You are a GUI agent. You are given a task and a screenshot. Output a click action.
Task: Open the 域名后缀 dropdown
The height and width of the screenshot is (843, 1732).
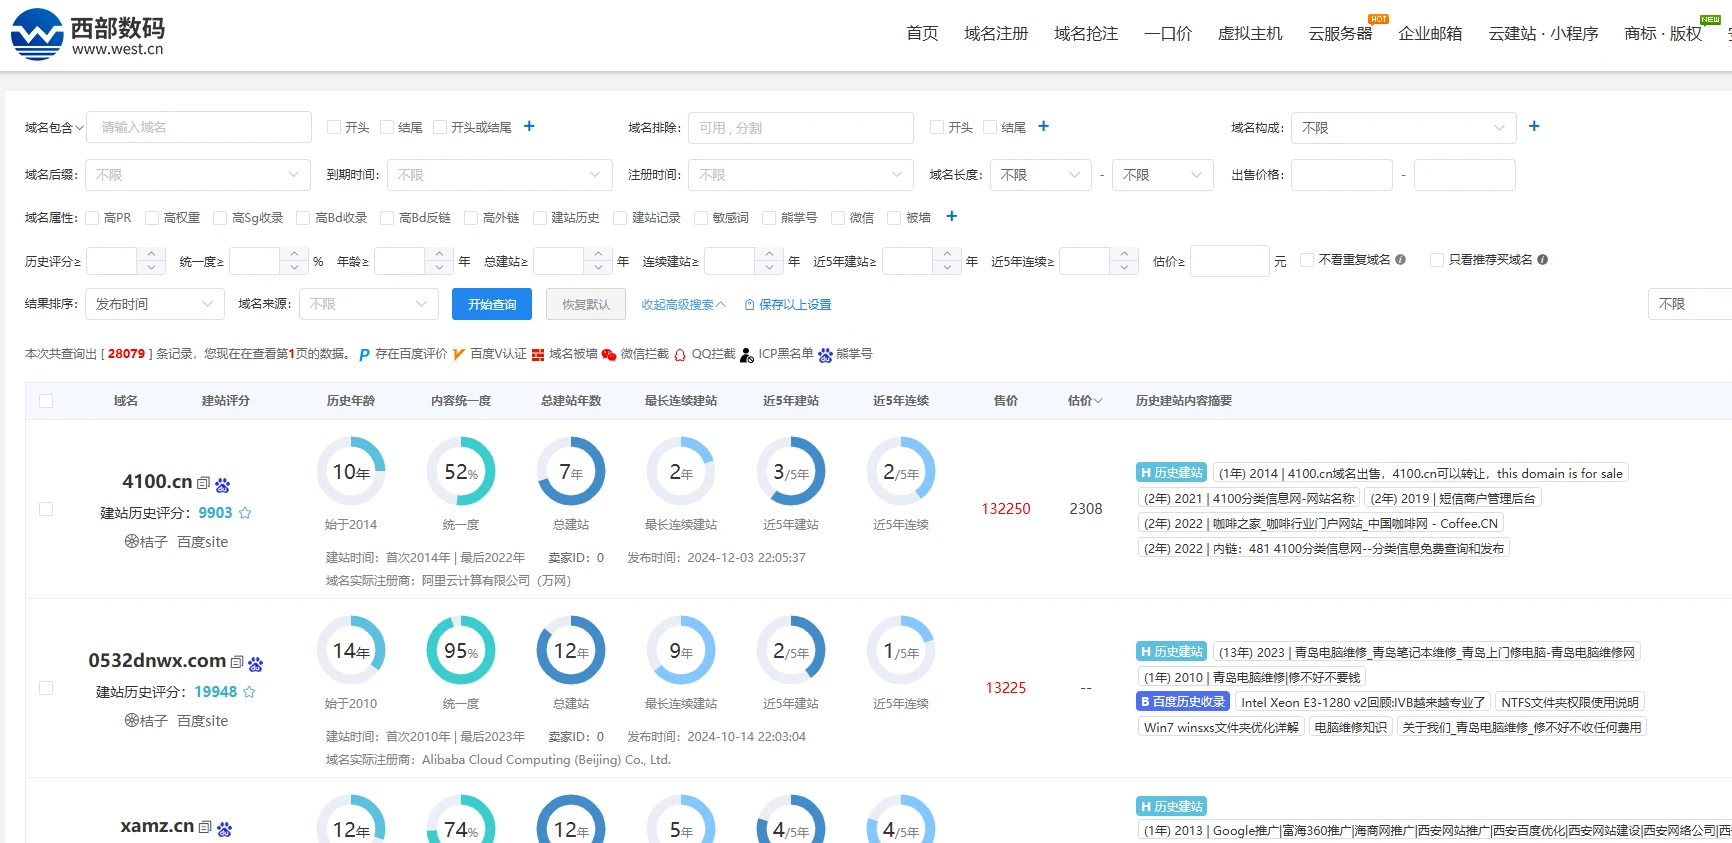198,175
